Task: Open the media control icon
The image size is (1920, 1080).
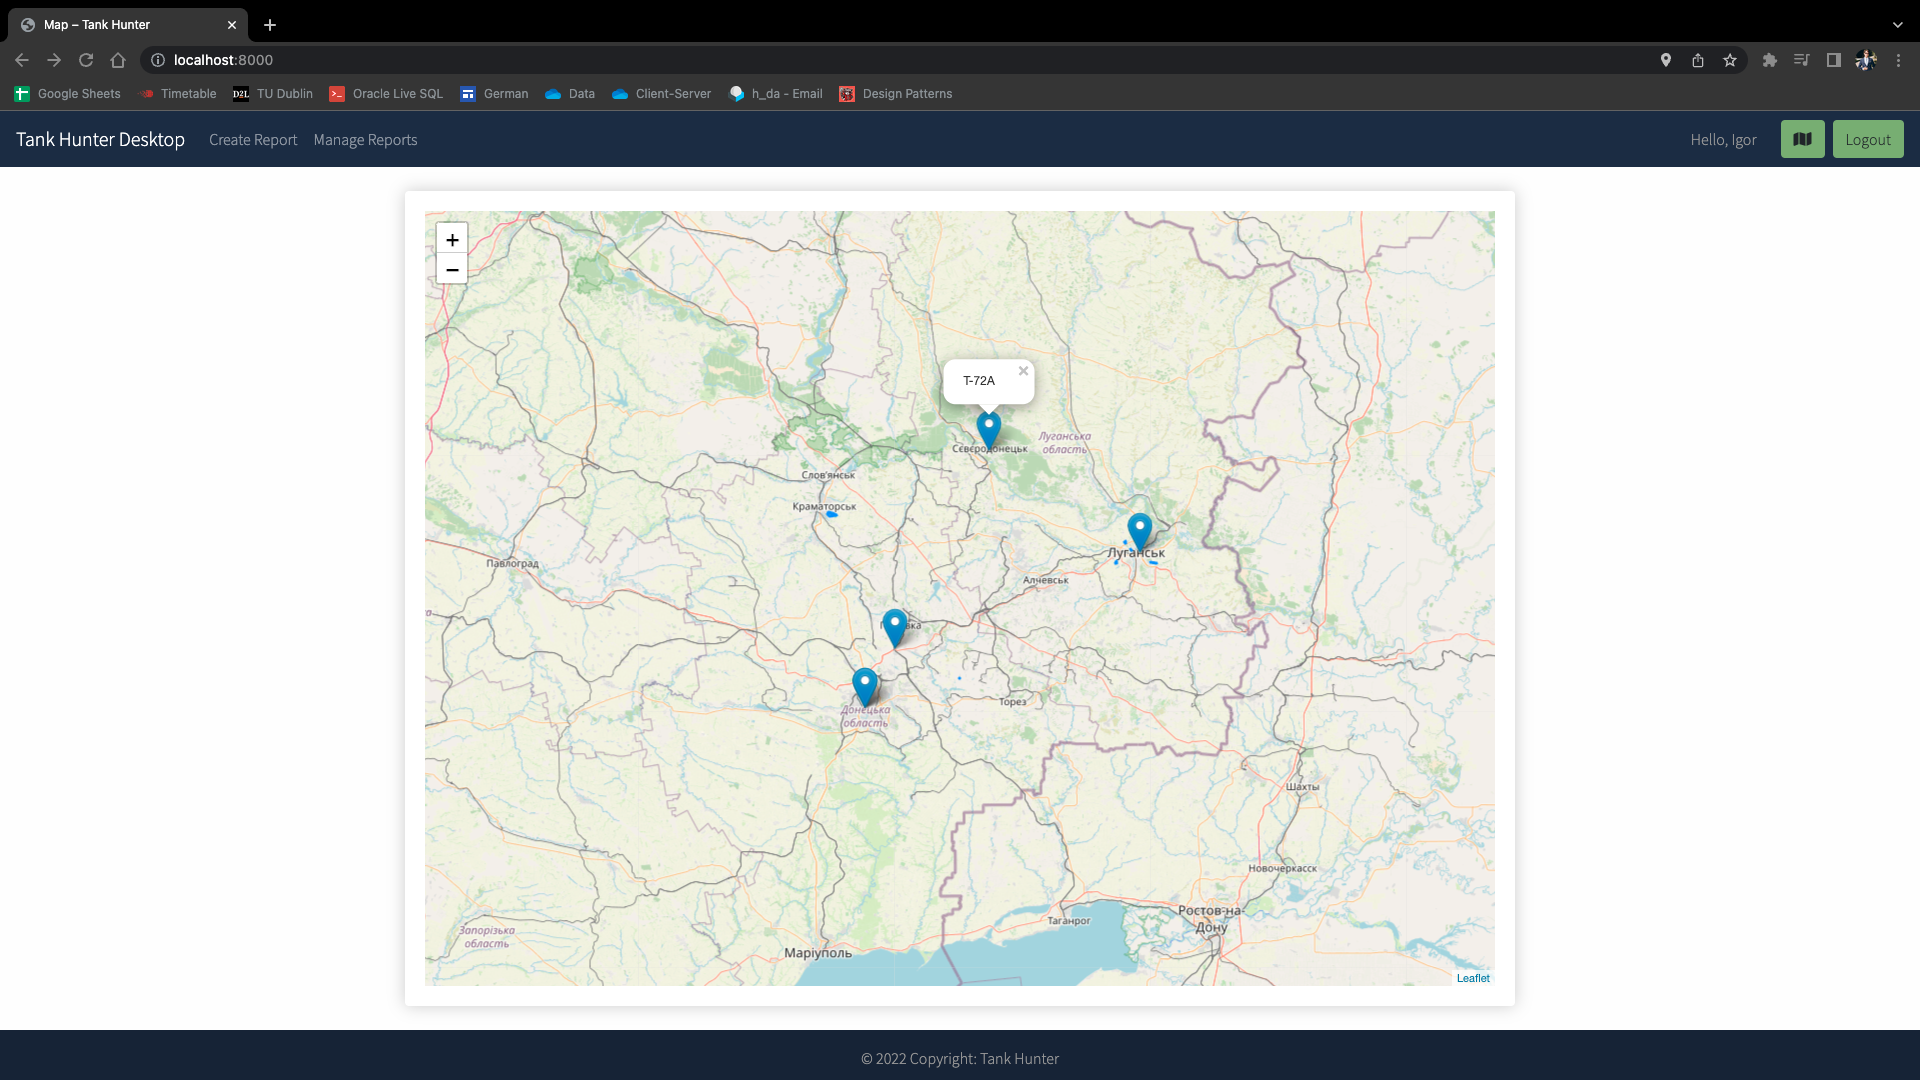Action: tap(1802, 60)
